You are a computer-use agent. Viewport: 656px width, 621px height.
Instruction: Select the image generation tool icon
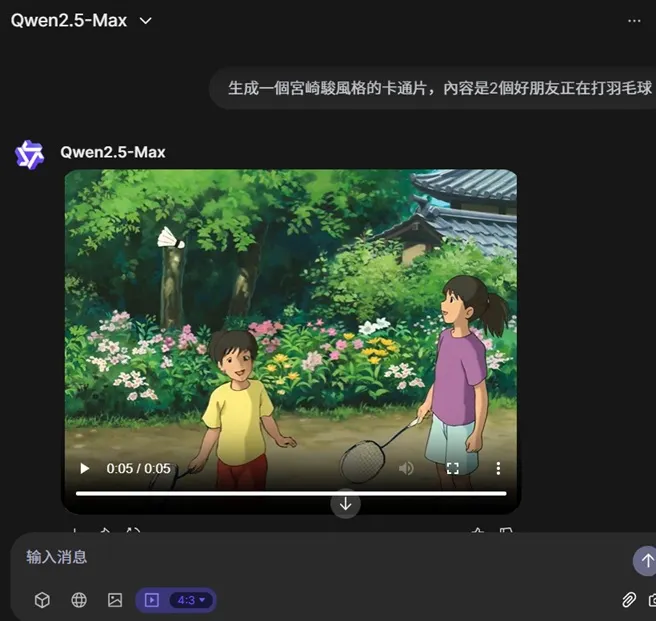(115, 600)
